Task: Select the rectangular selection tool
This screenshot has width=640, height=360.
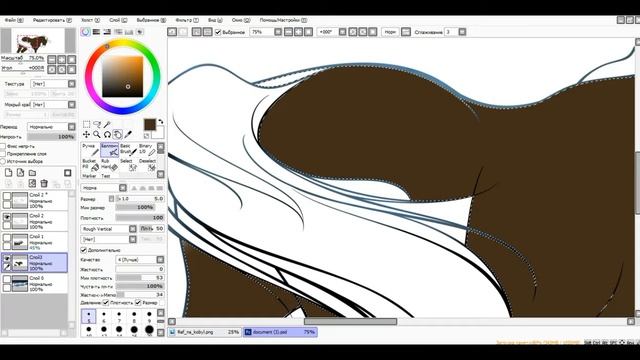Action: 87,124
